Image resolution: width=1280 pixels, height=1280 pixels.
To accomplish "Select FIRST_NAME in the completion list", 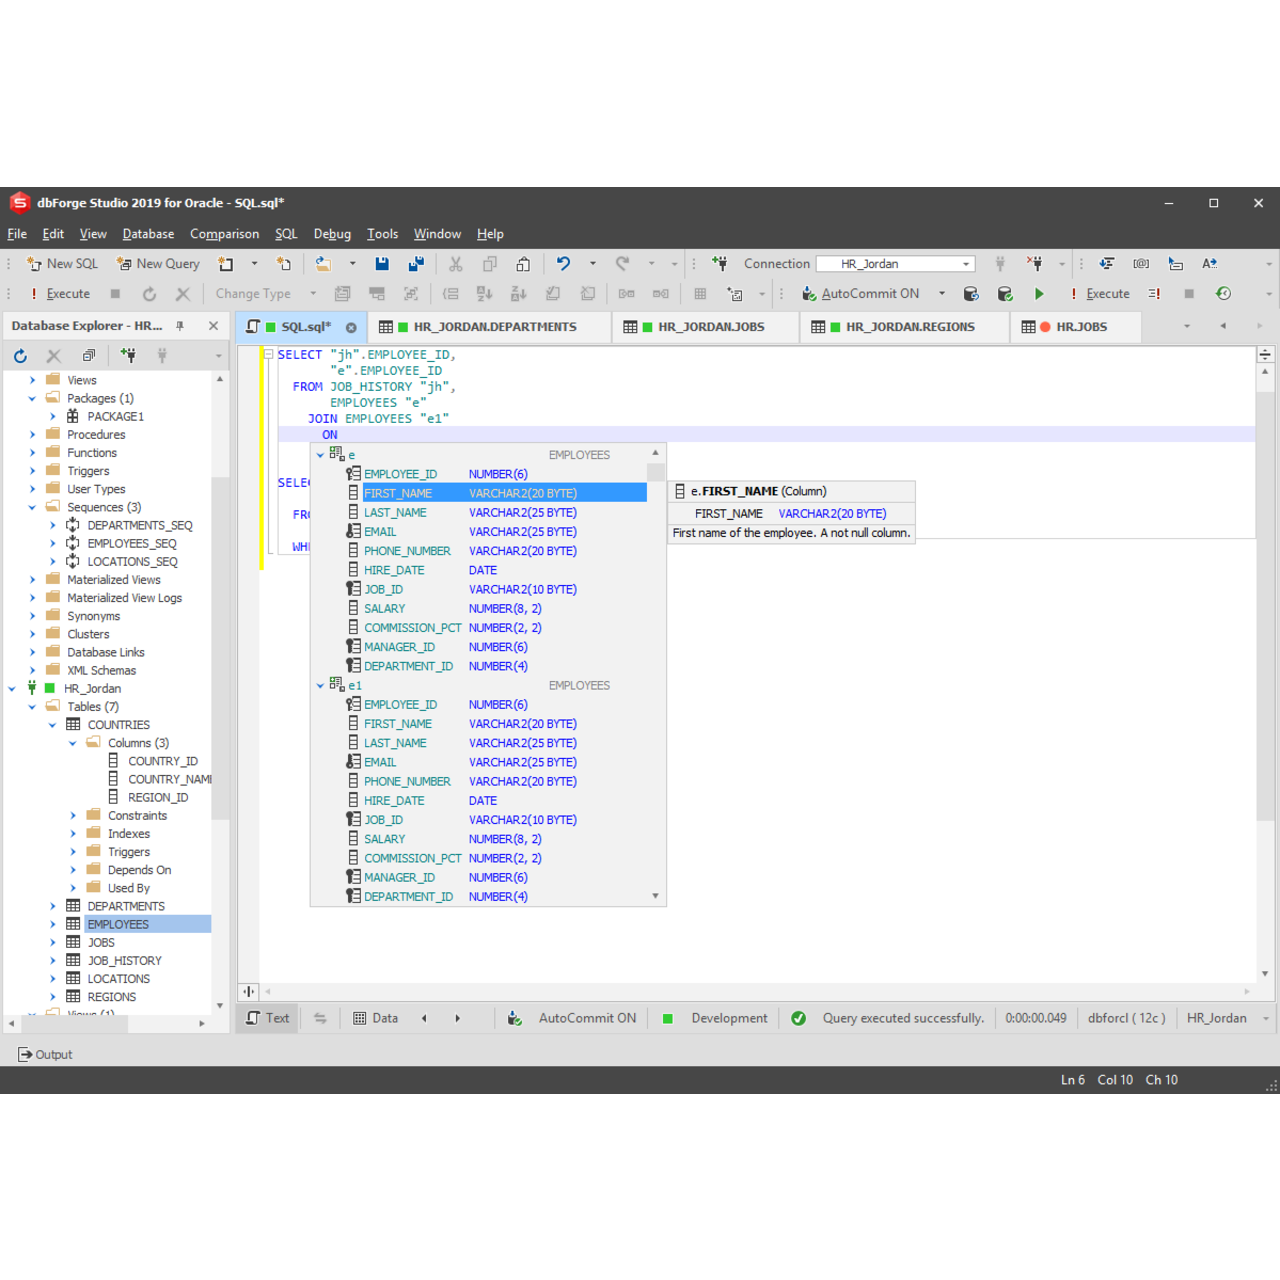I will click(398, 492).
